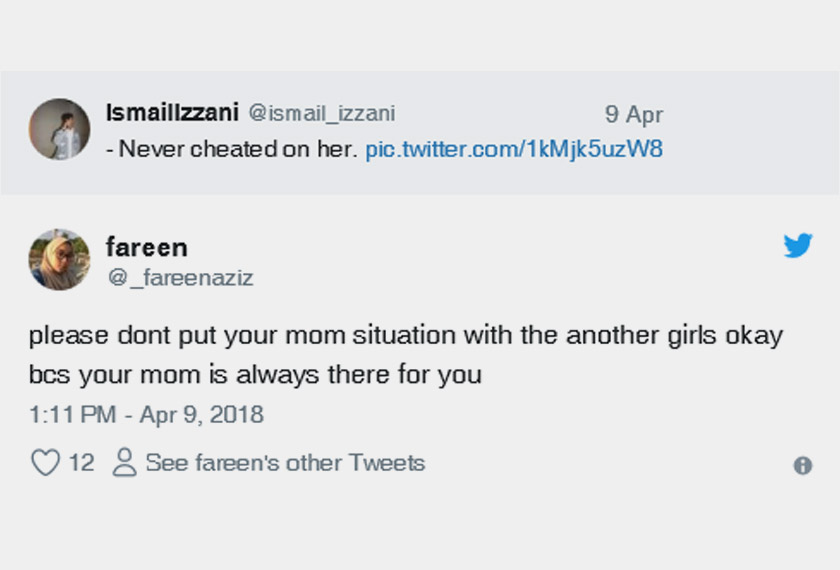This screenshot has height=570, width=840.
Task: Open the 1:11 PM - Apr 9, 2018 timestamp
Action: click(146, 414)
